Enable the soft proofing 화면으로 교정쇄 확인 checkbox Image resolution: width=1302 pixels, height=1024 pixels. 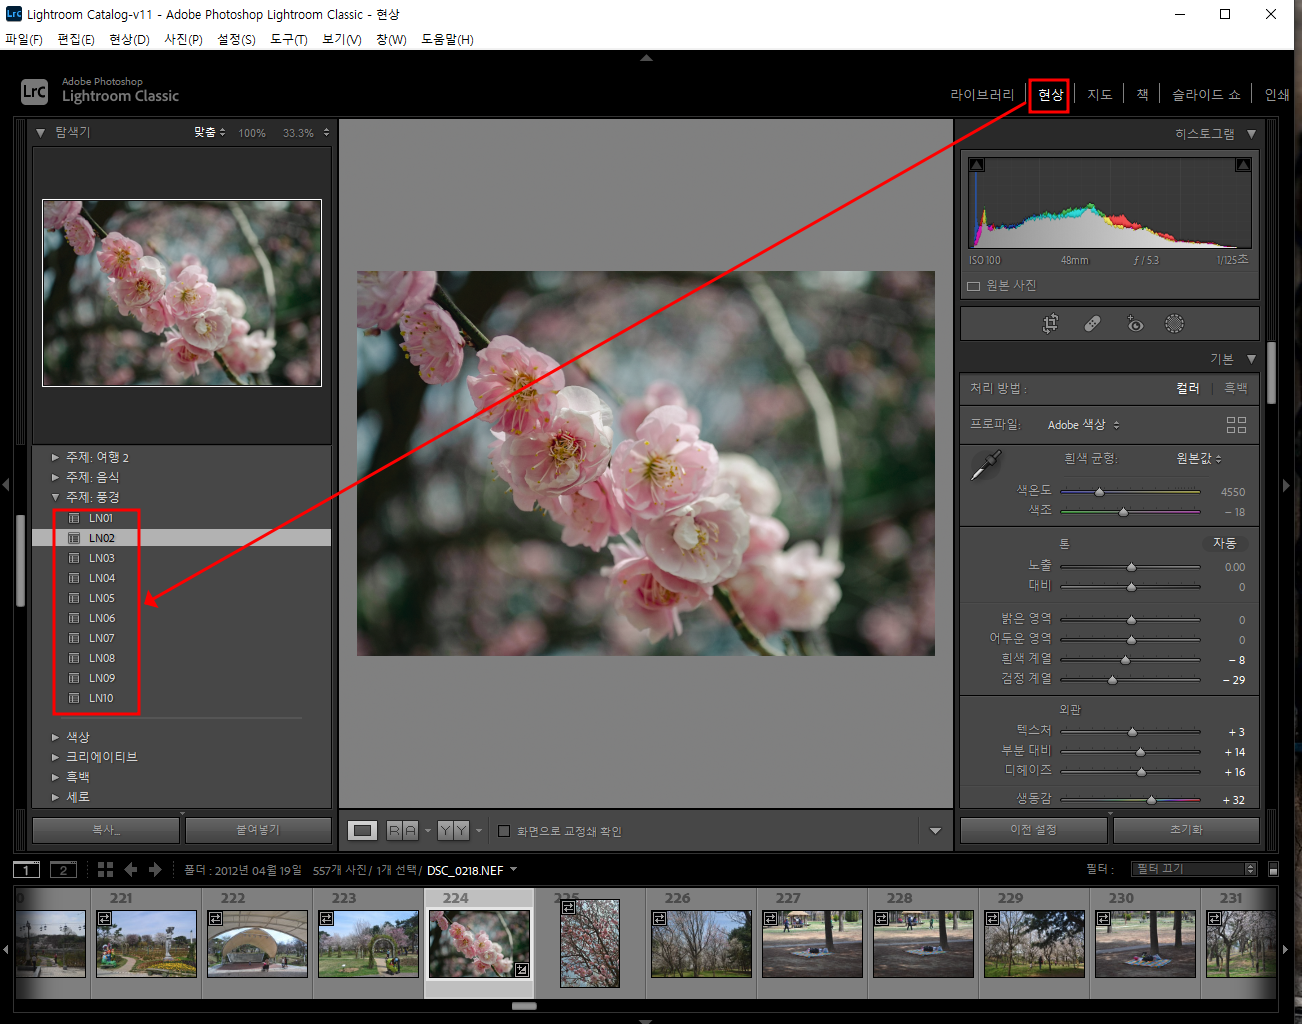click(504, 831)
